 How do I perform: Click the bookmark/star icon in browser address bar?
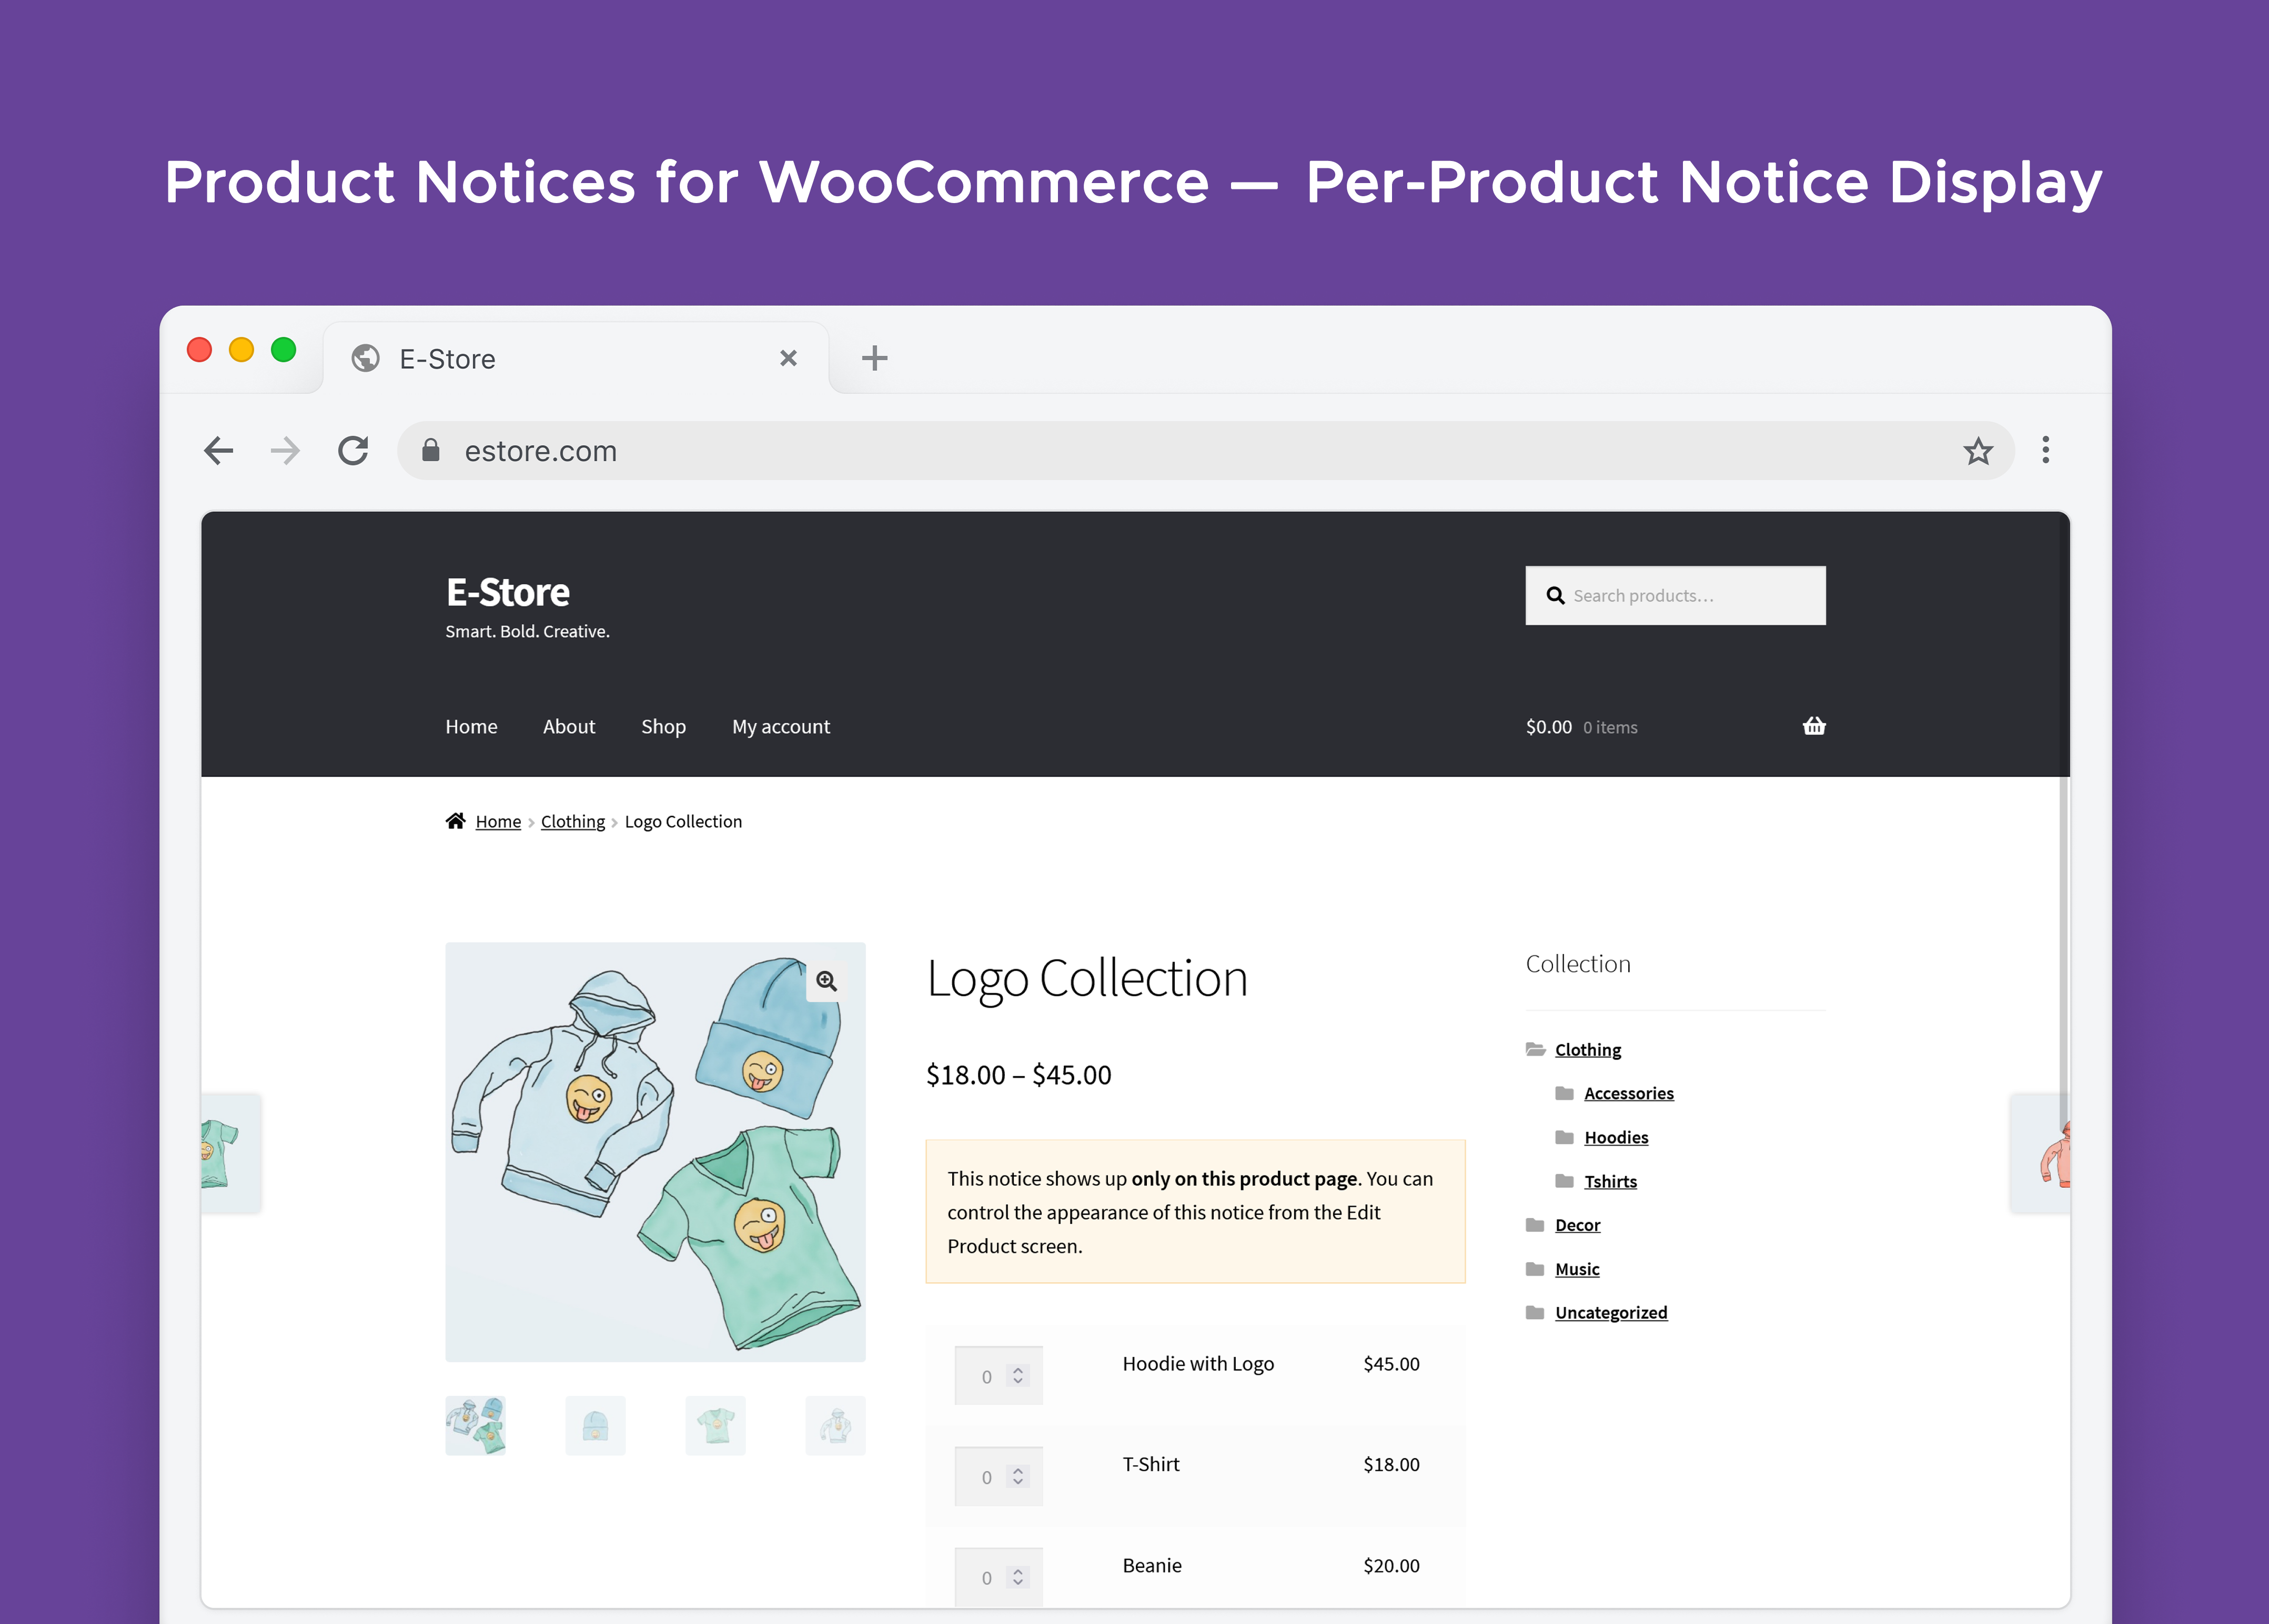point(1979,452)
